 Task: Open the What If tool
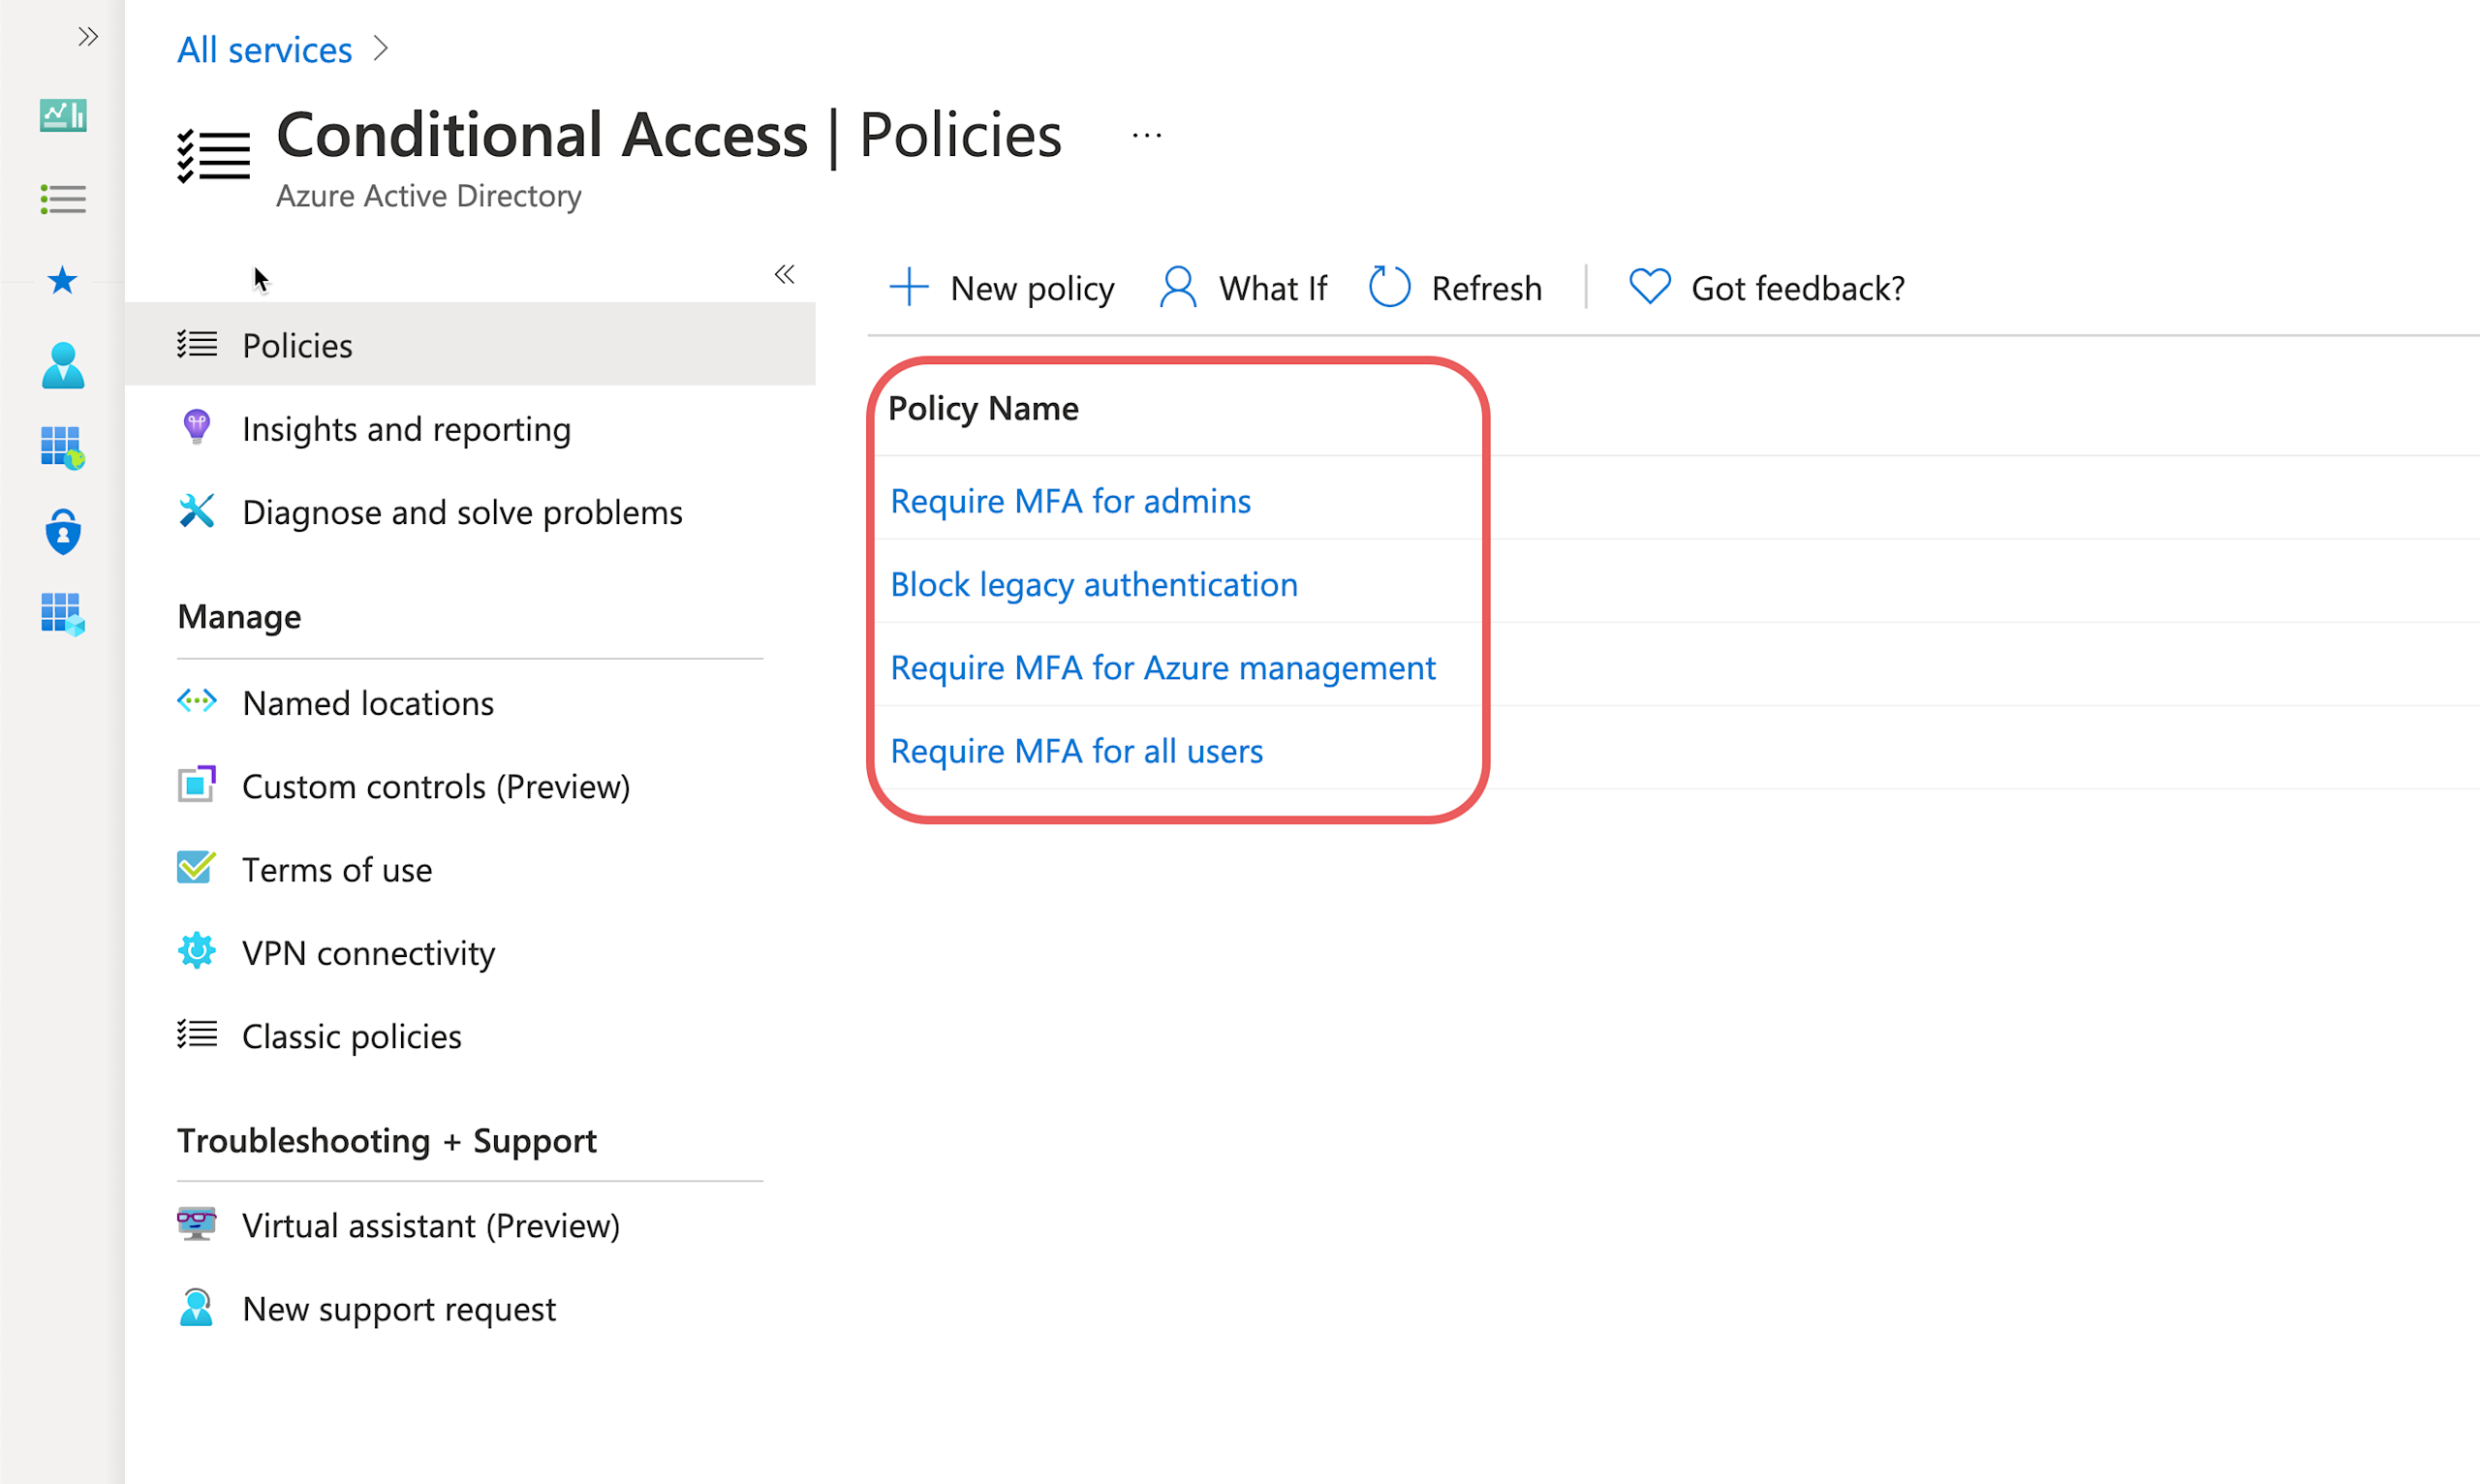click(x=1243, y=288)
